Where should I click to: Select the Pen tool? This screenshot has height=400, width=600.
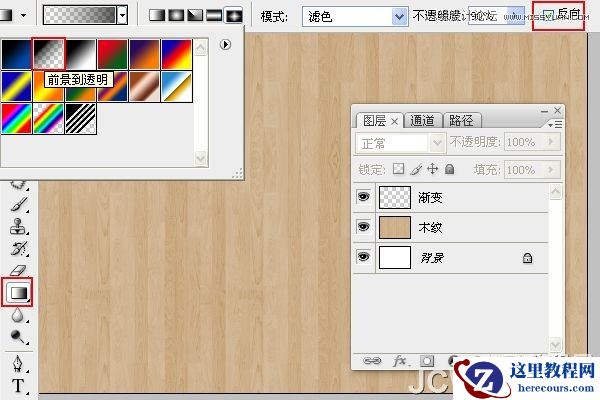point(17,364)
